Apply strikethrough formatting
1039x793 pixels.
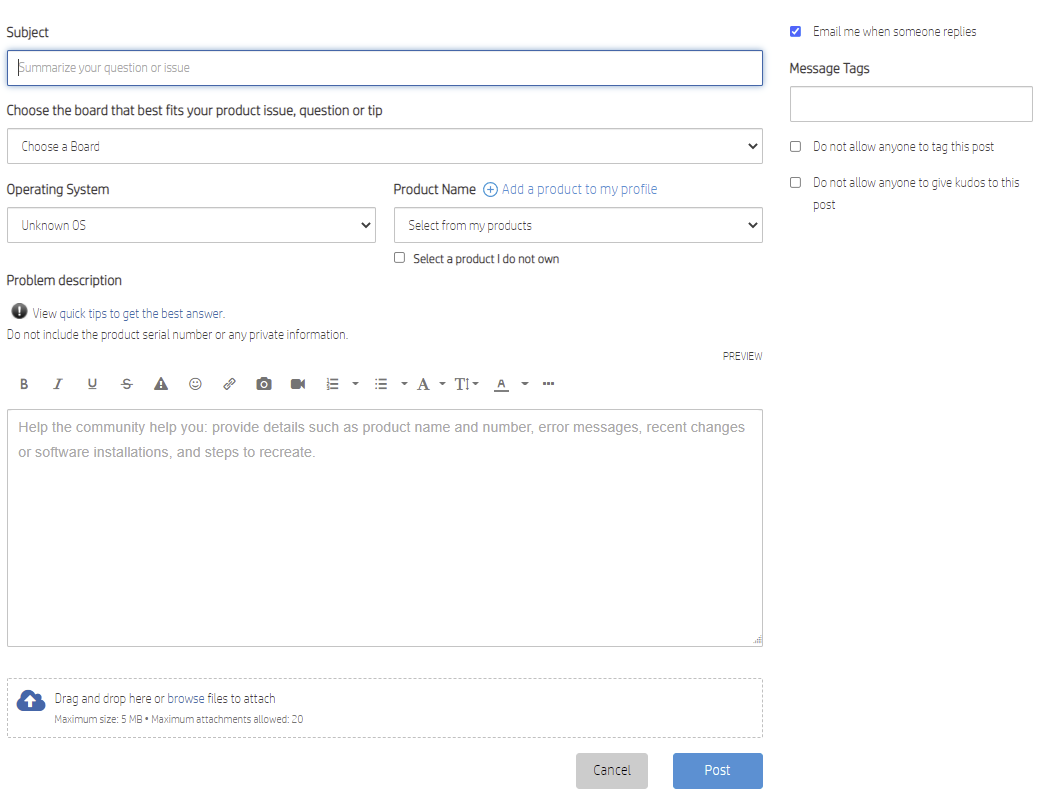tap(127, 383)
